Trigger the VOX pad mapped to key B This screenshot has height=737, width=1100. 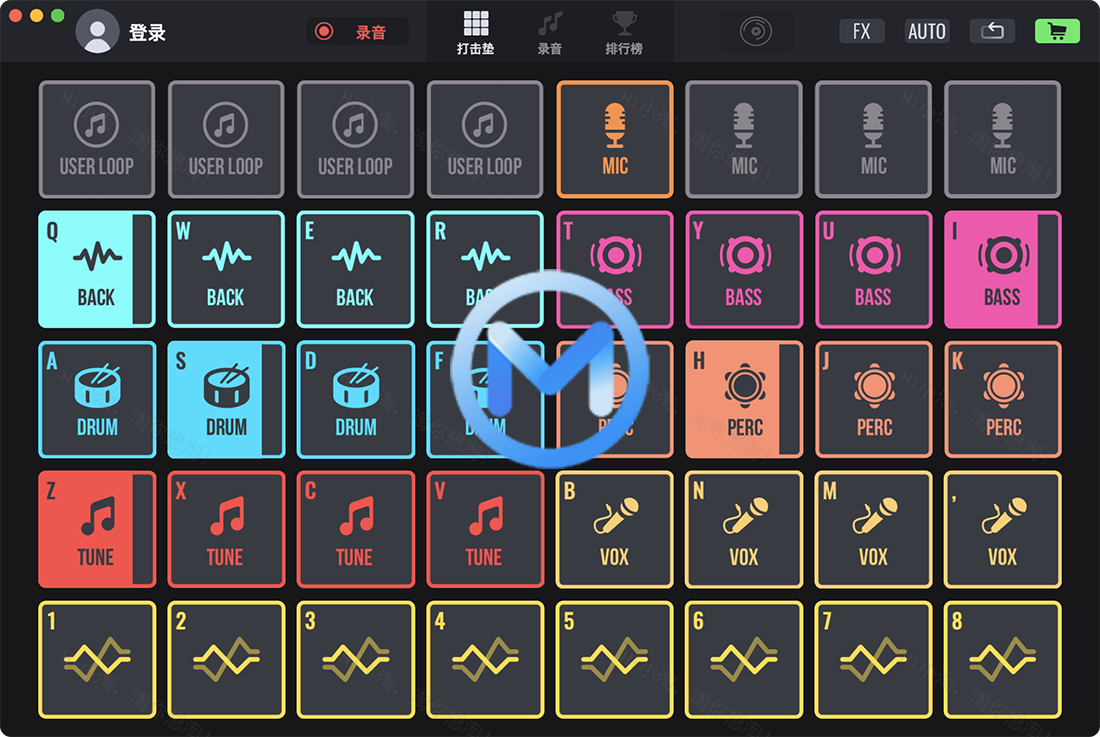pos(614,530)
